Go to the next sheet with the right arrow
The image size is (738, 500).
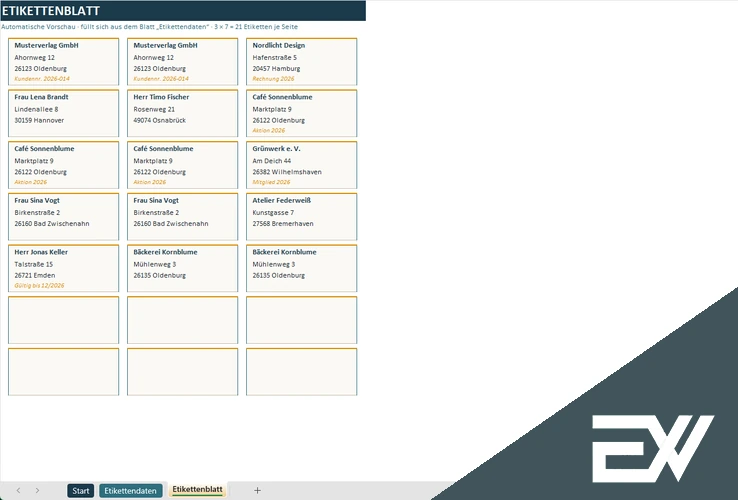(x=37, y=491)
